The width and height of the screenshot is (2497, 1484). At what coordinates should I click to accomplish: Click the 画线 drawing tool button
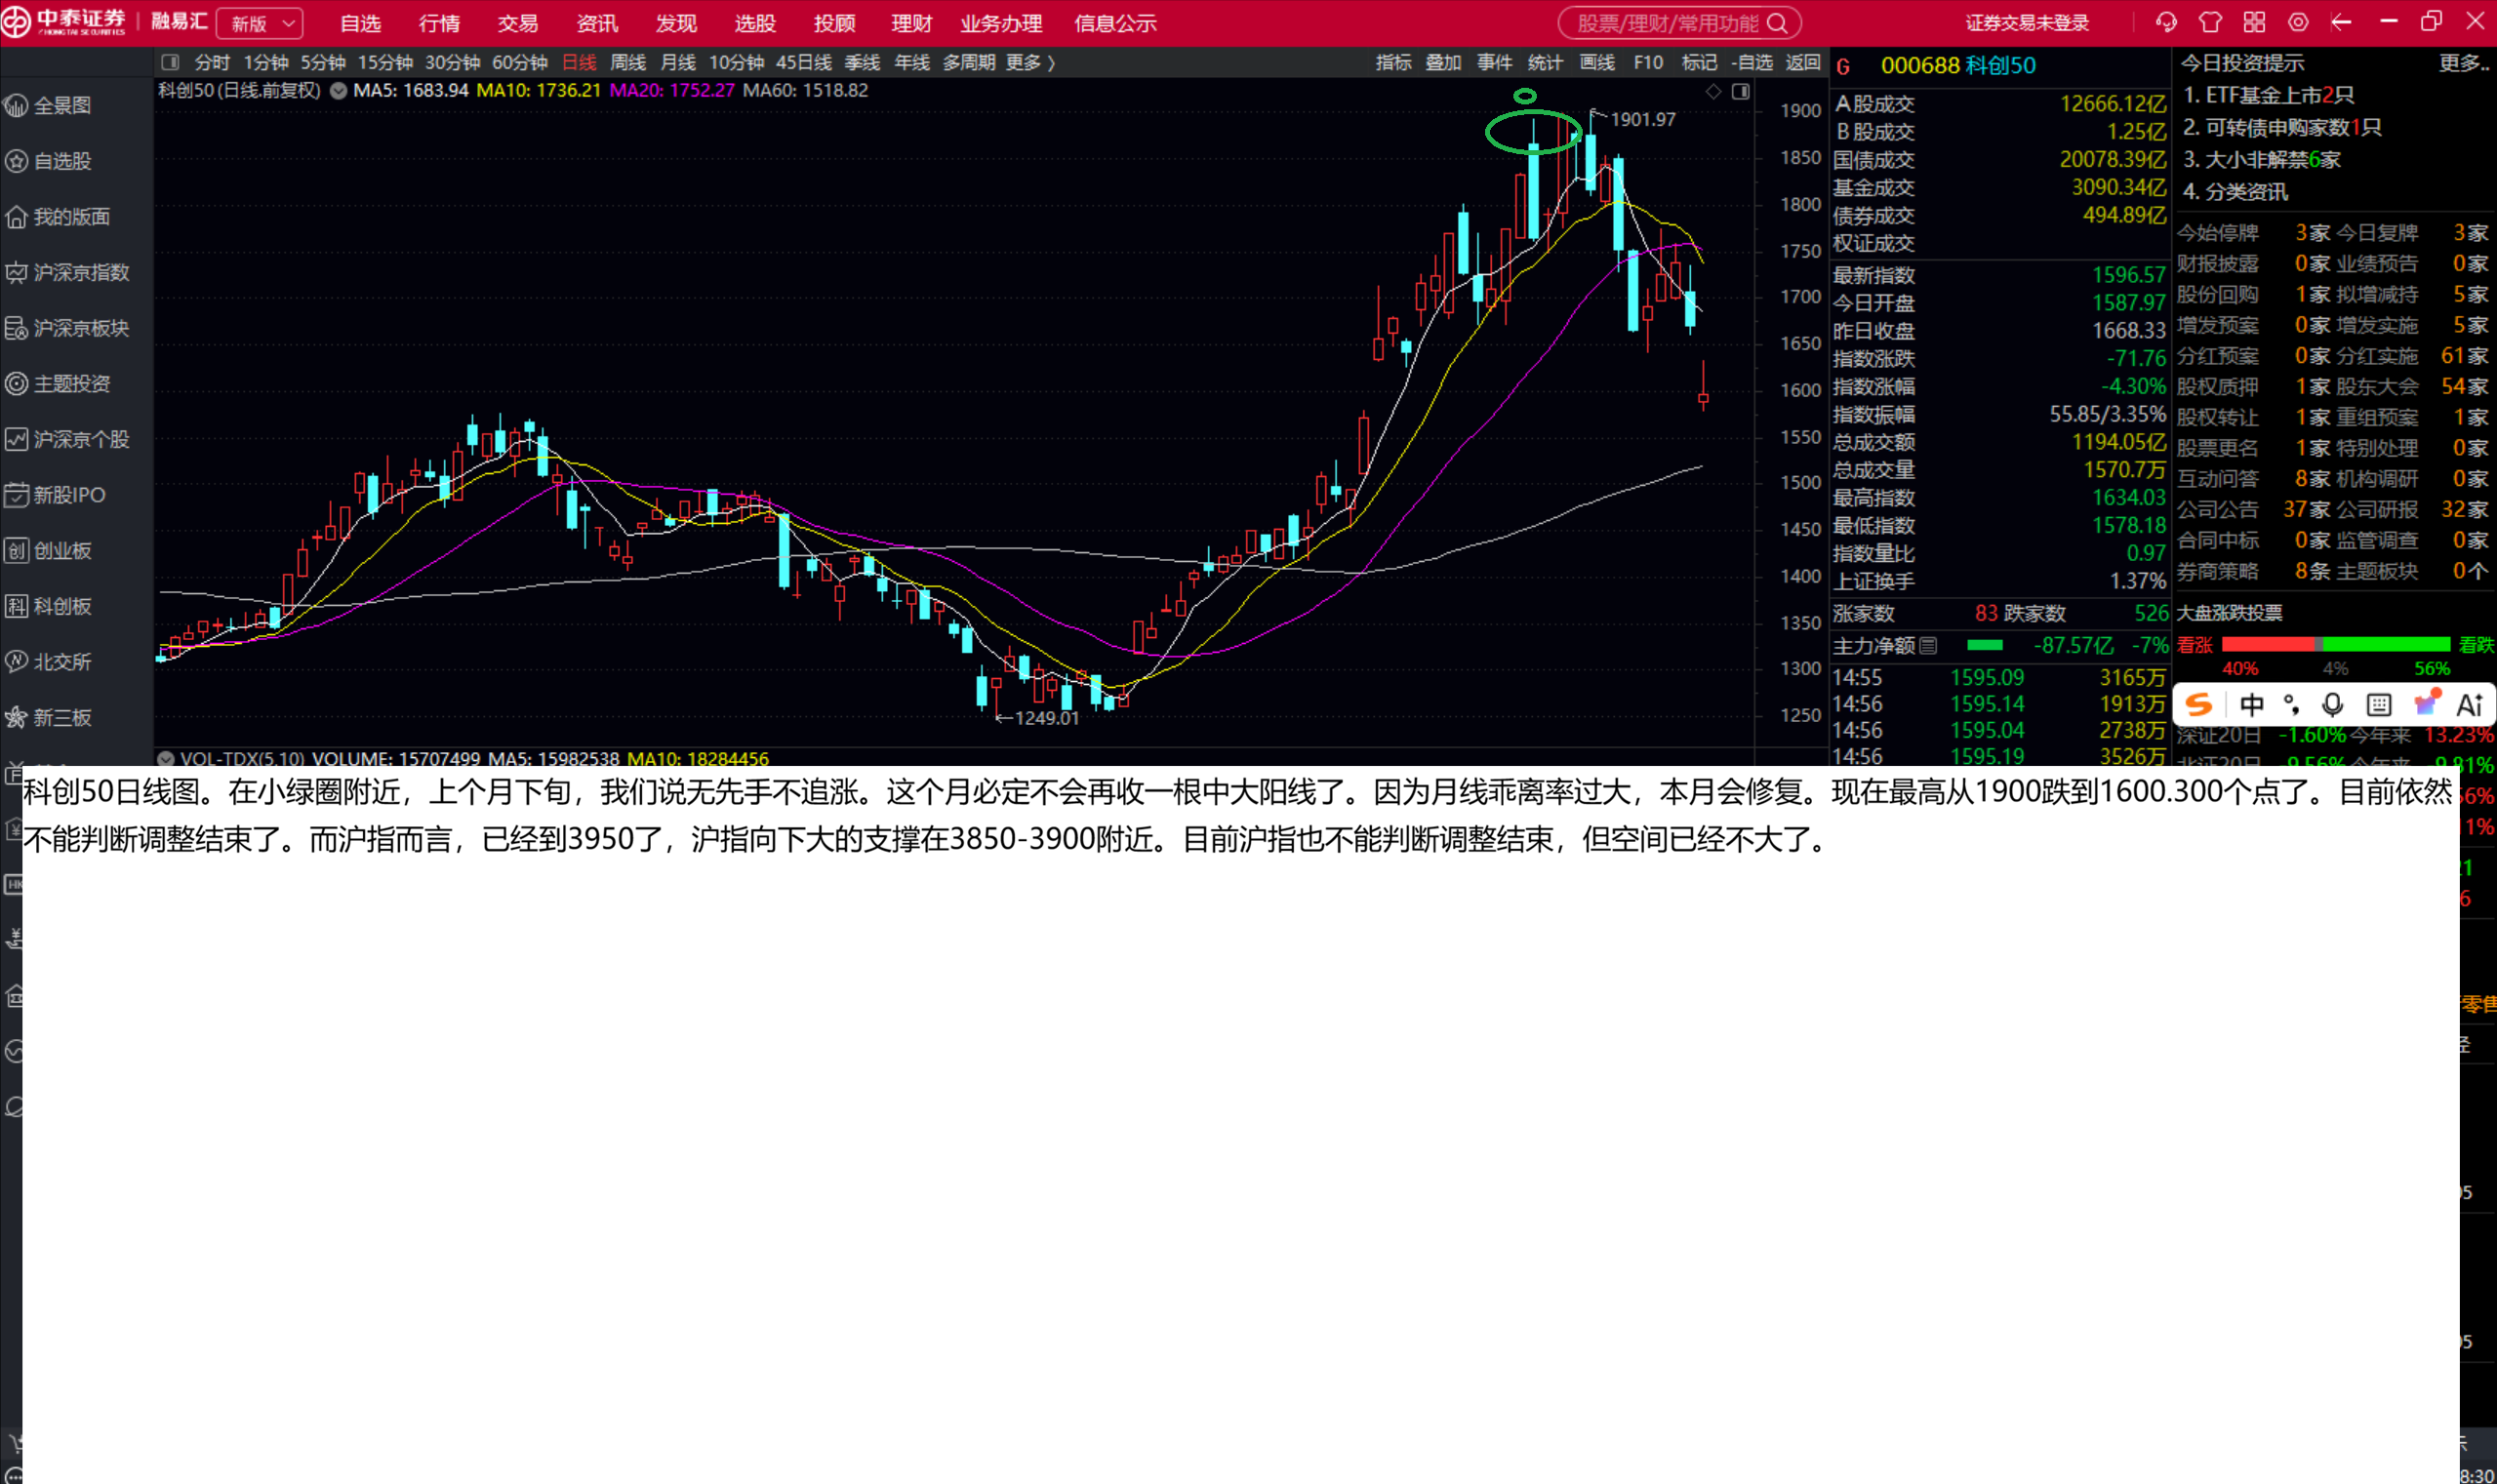tap(1596, 62)
